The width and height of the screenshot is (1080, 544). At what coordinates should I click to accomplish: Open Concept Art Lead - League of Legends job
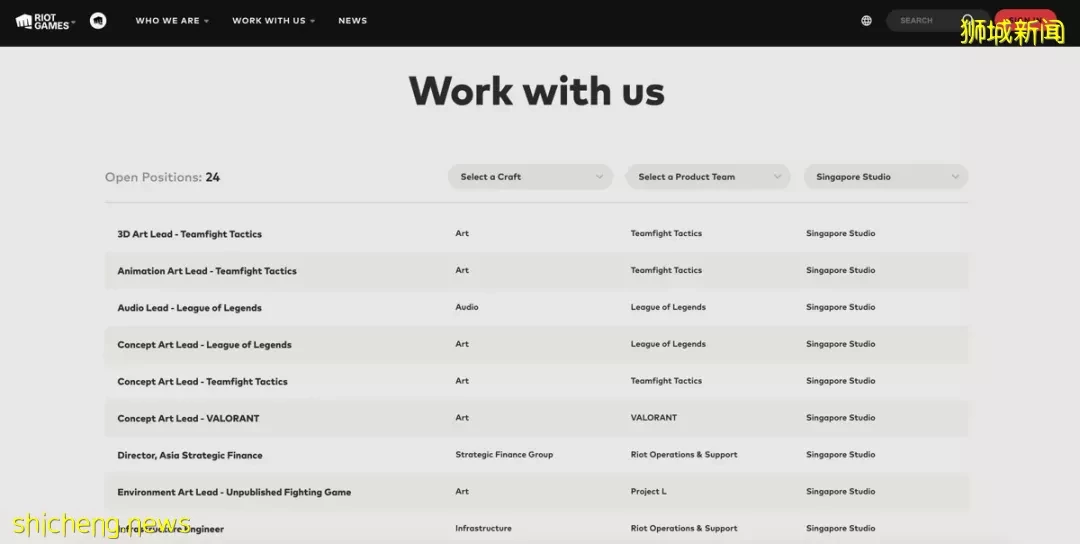pyautogui.click(x=204, y=345)
